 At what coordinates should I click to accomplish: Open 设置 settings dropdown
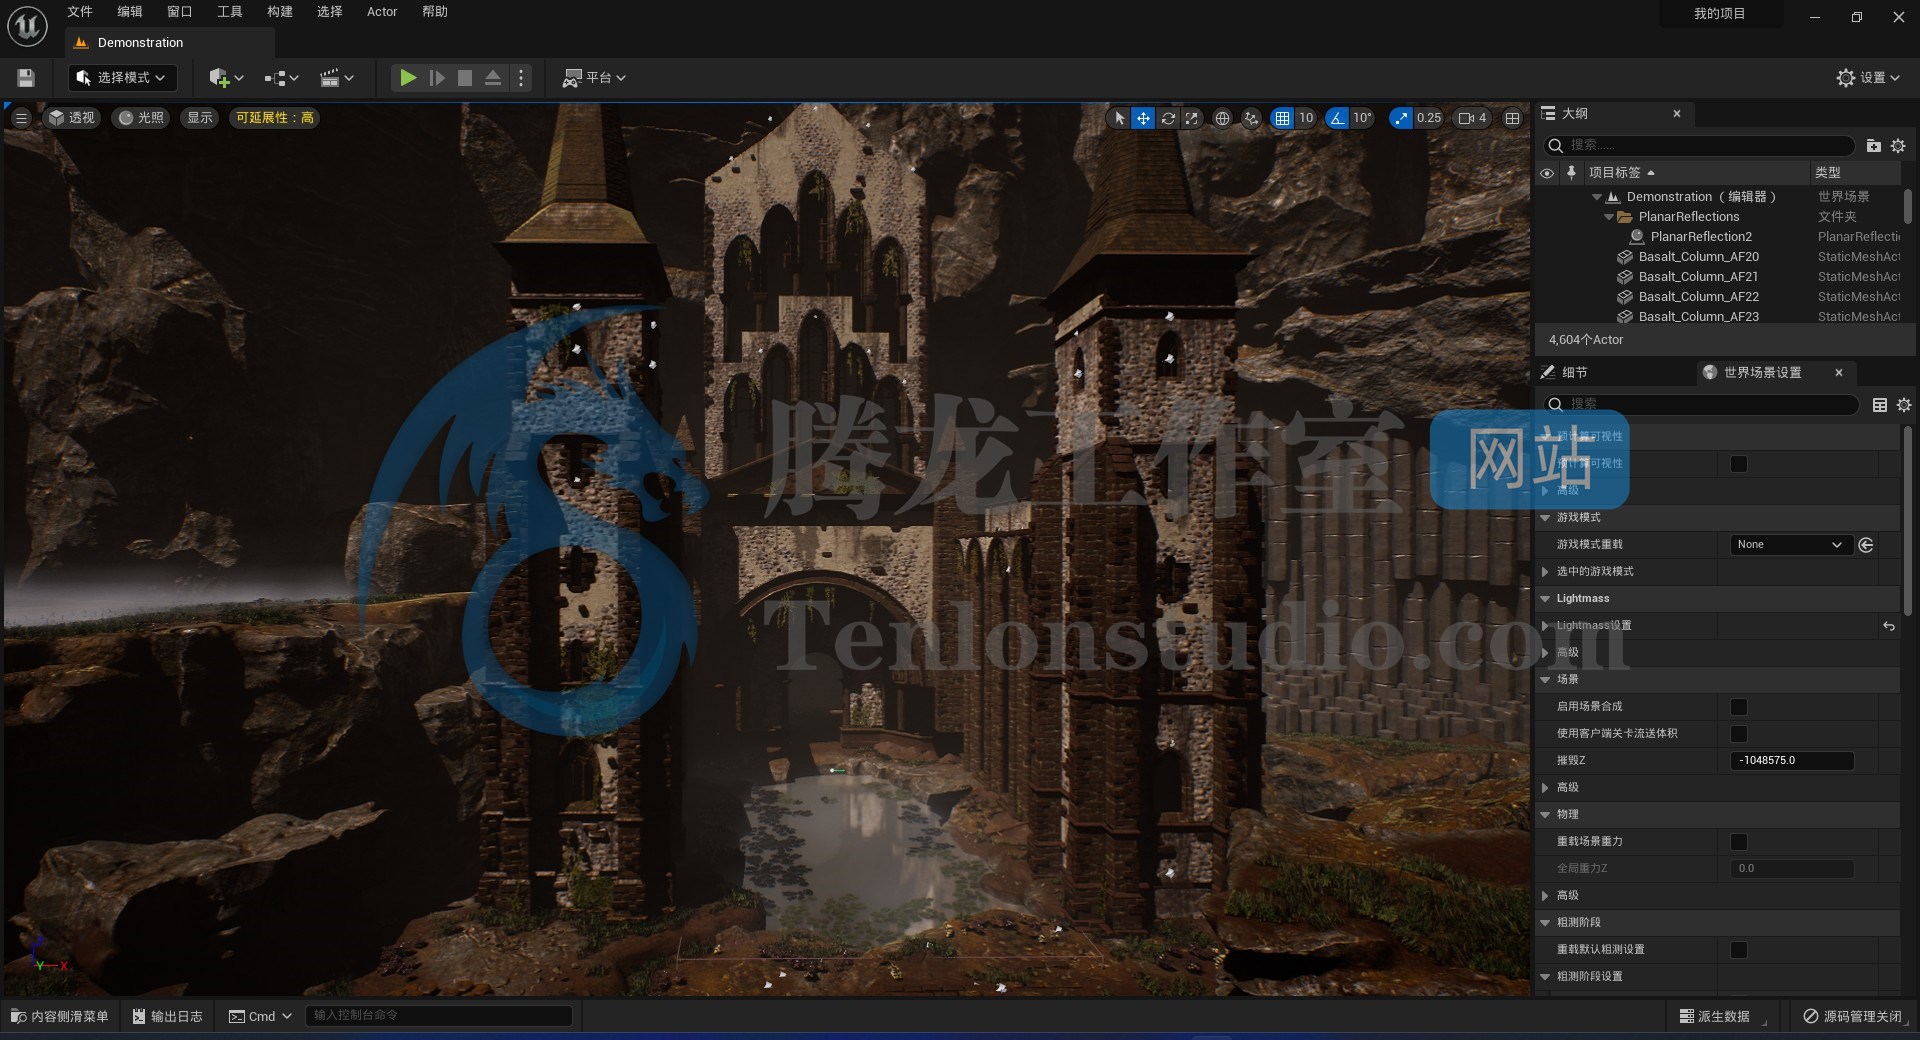coord(1868,78)
